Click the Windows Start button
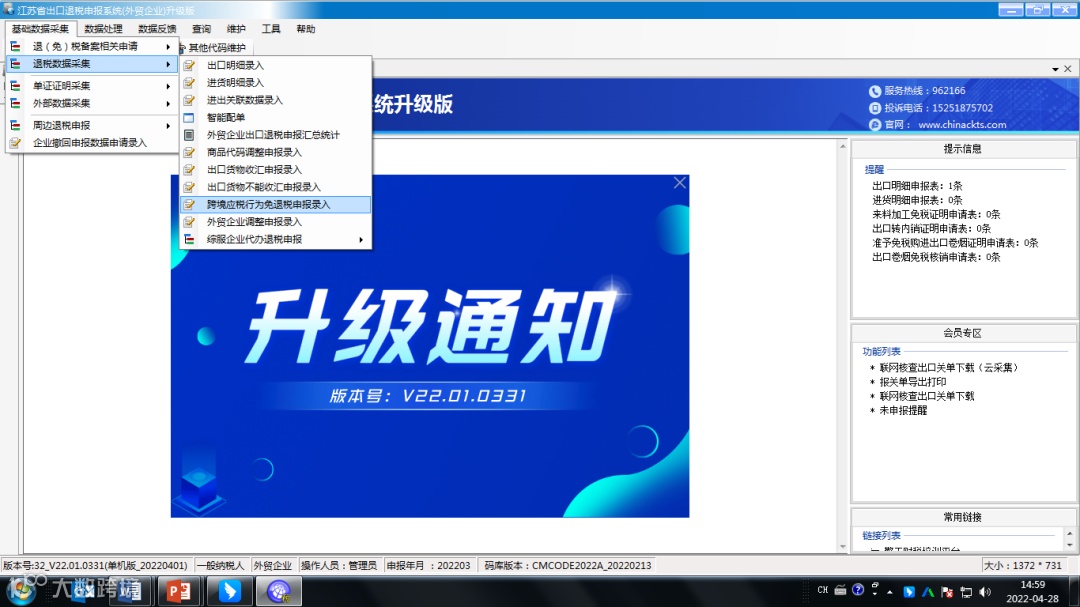Image resolution: width=1080 pixels, height=607 pixels. pyautogui.click(x=21, y=591)
